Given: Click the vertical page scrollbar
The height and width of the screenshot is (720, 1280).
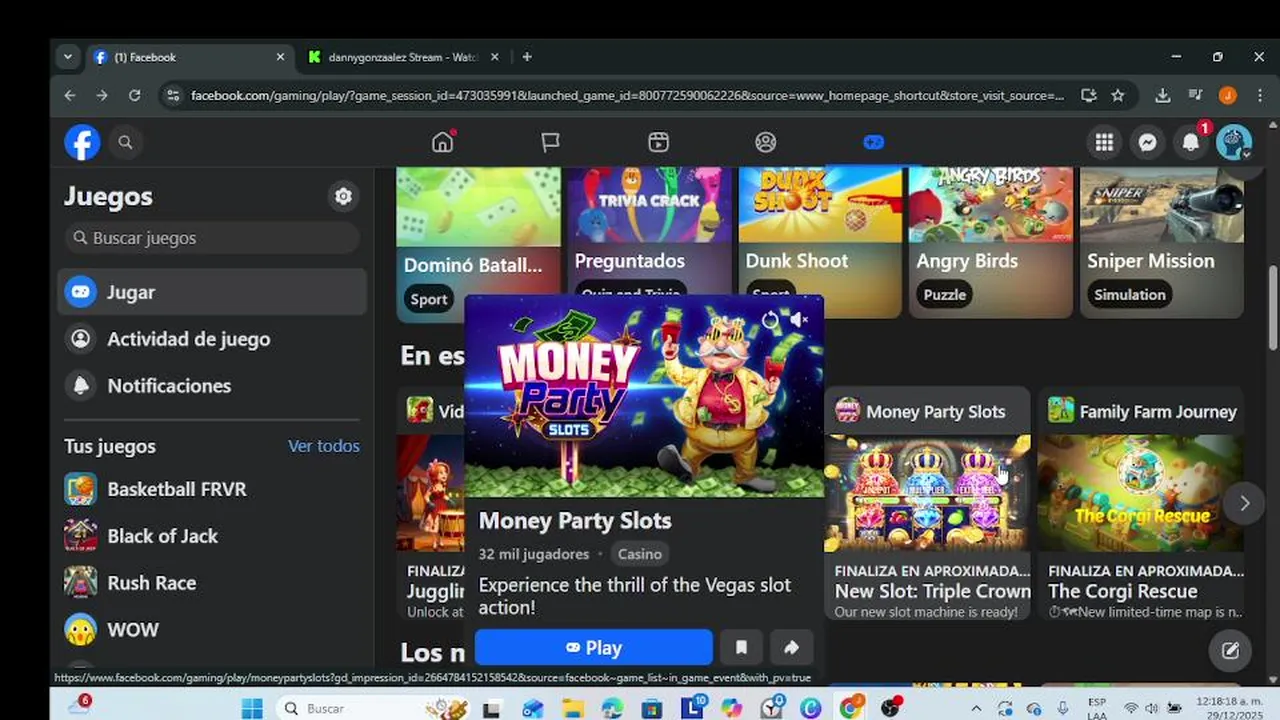Looking at the screenshot, I should pos(1273,308).
